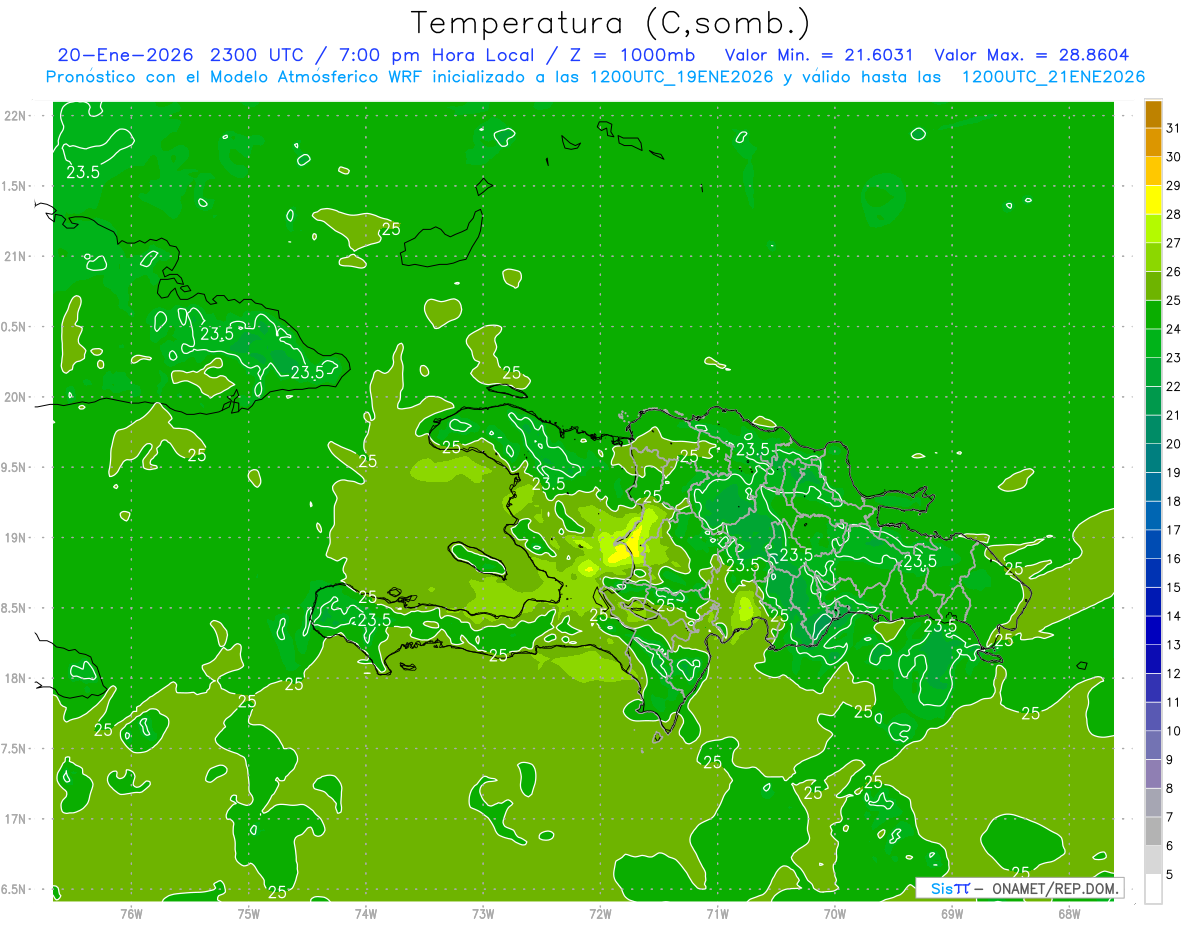Click latitude axis label '21N'
This screenshot has height=927, width=1200.
tap(15, 257)
